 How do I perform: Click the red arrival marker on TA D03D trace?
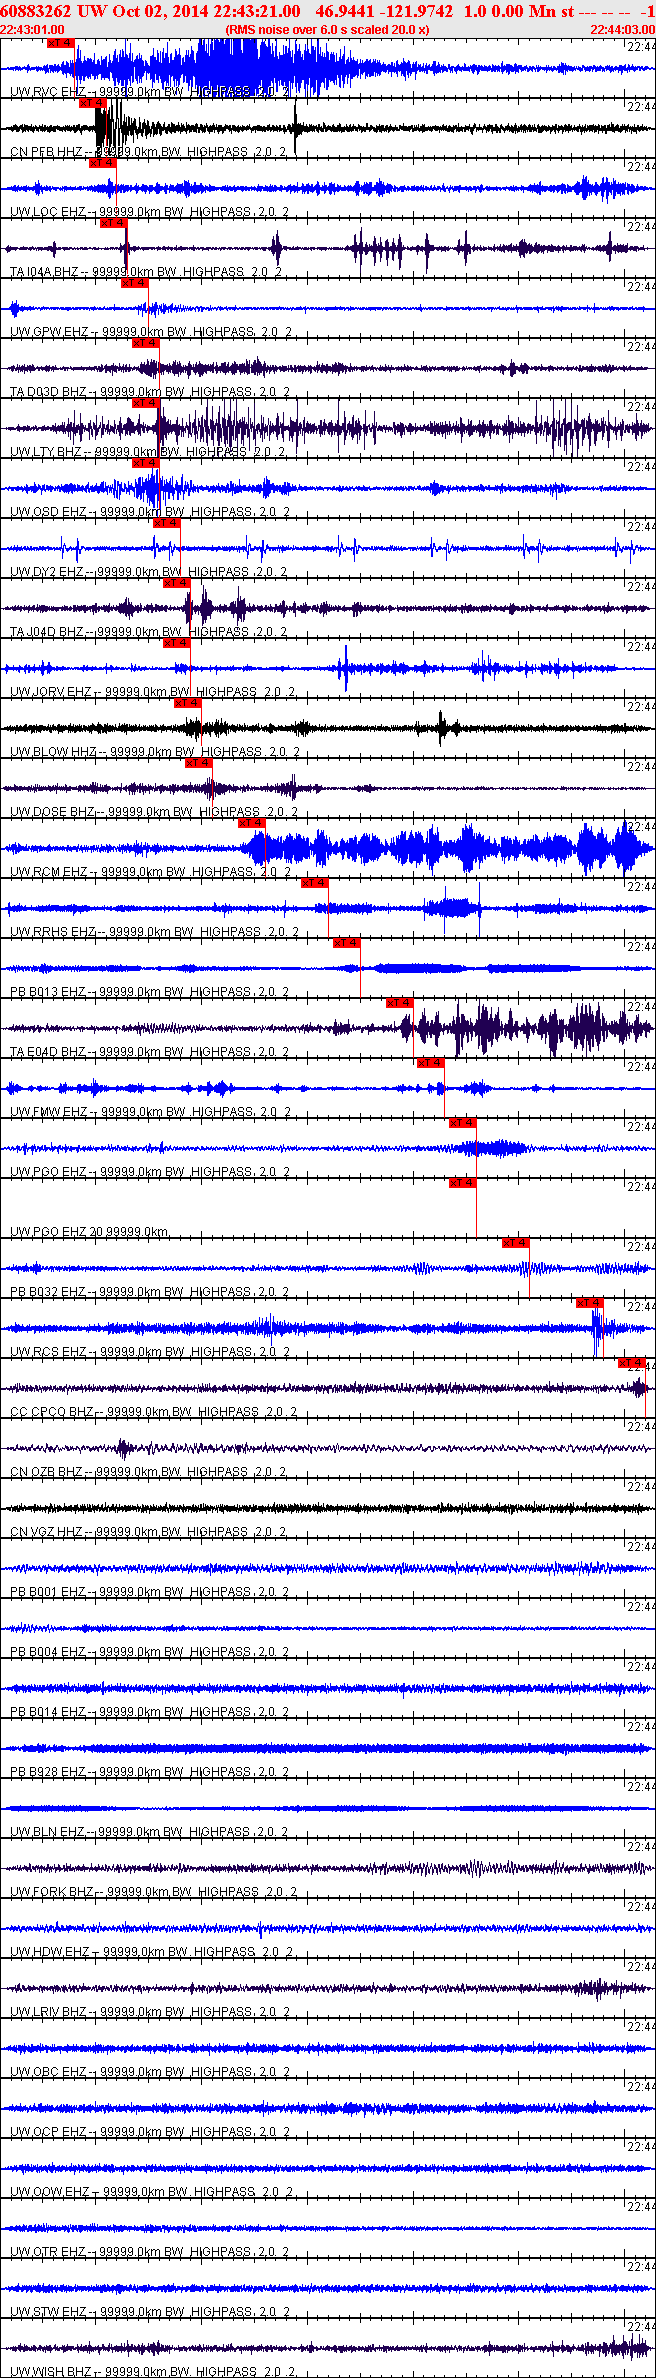[x=145, y=343]
